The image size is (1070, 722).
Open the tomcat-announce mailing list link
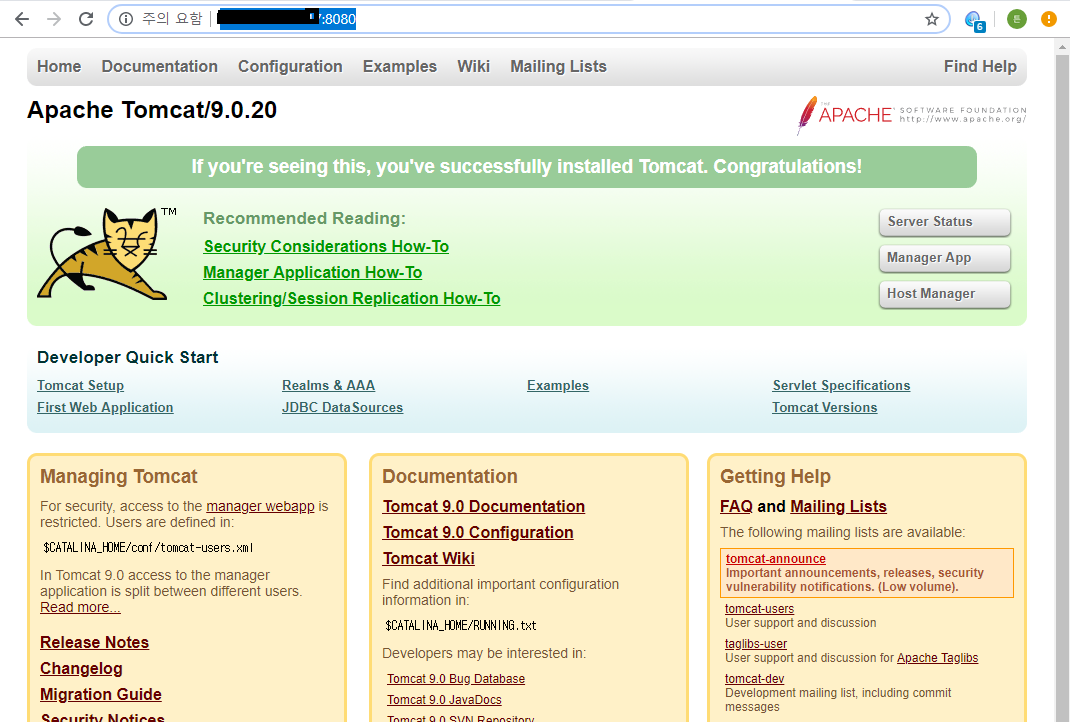[775, 559]
